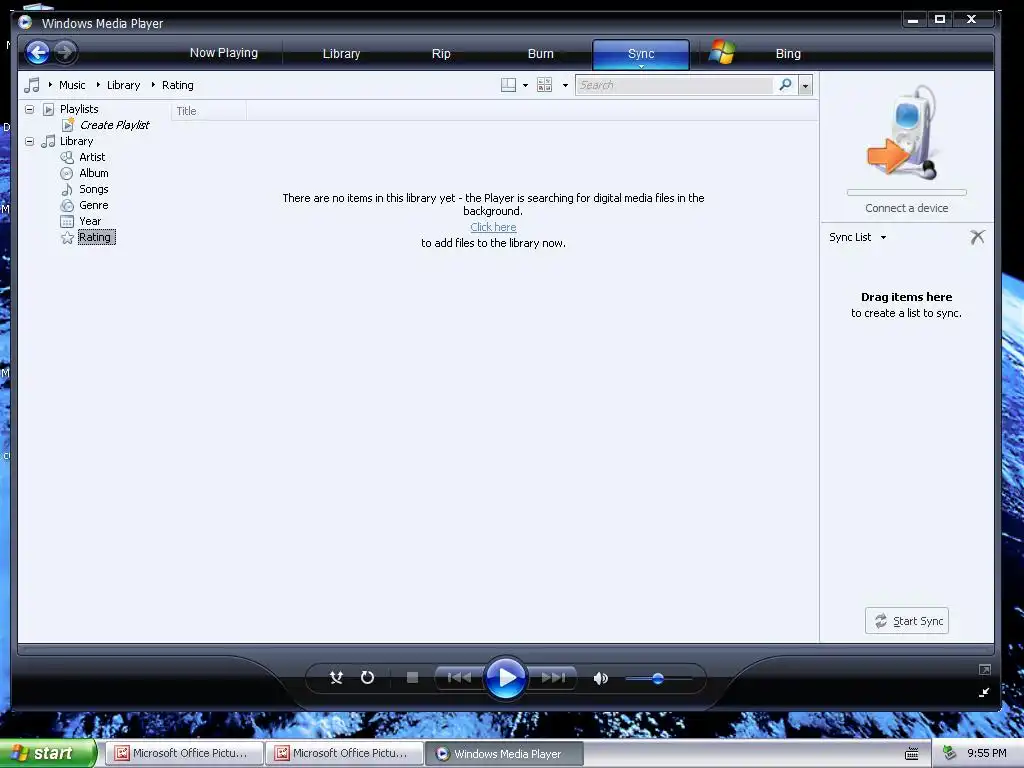Select Album in the library tree
Viewport: 1024px width, 768px height.
[93, 173]
